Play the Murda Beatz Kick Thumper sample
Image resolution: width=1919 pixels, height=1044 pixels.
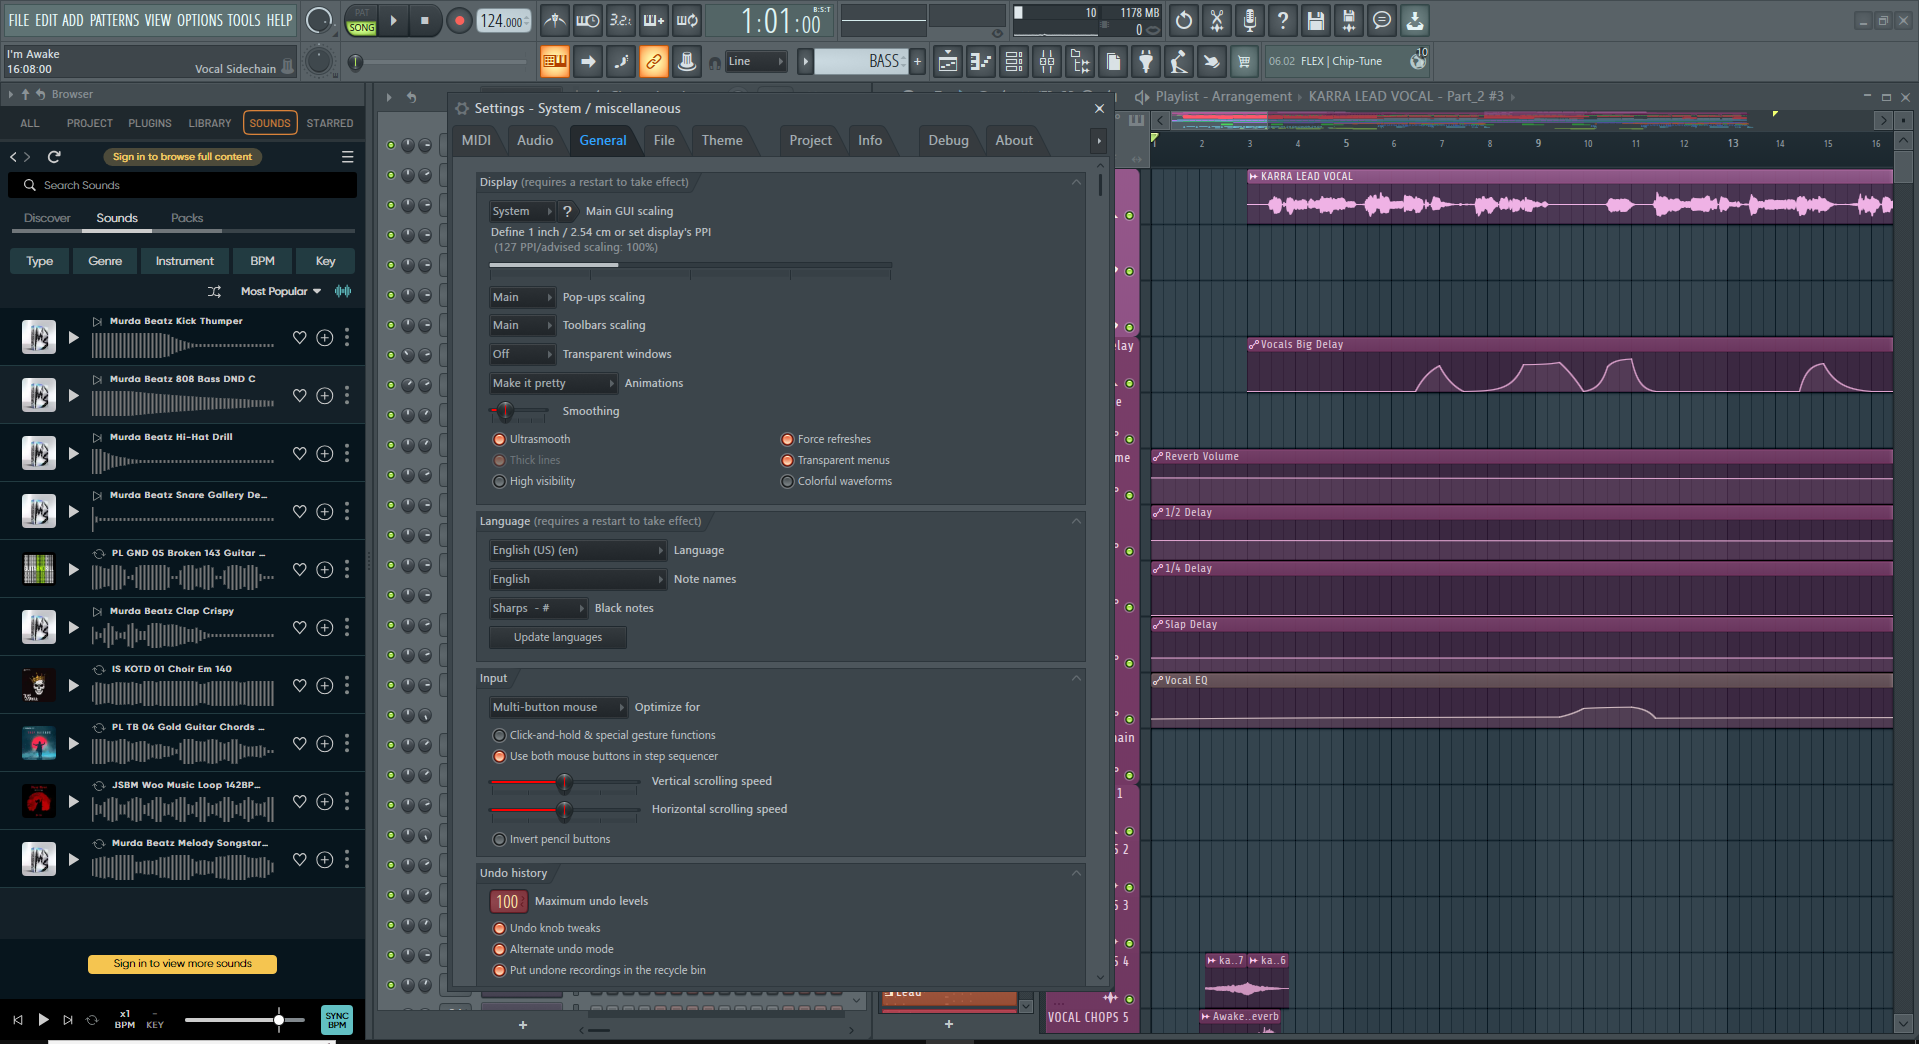73,338
